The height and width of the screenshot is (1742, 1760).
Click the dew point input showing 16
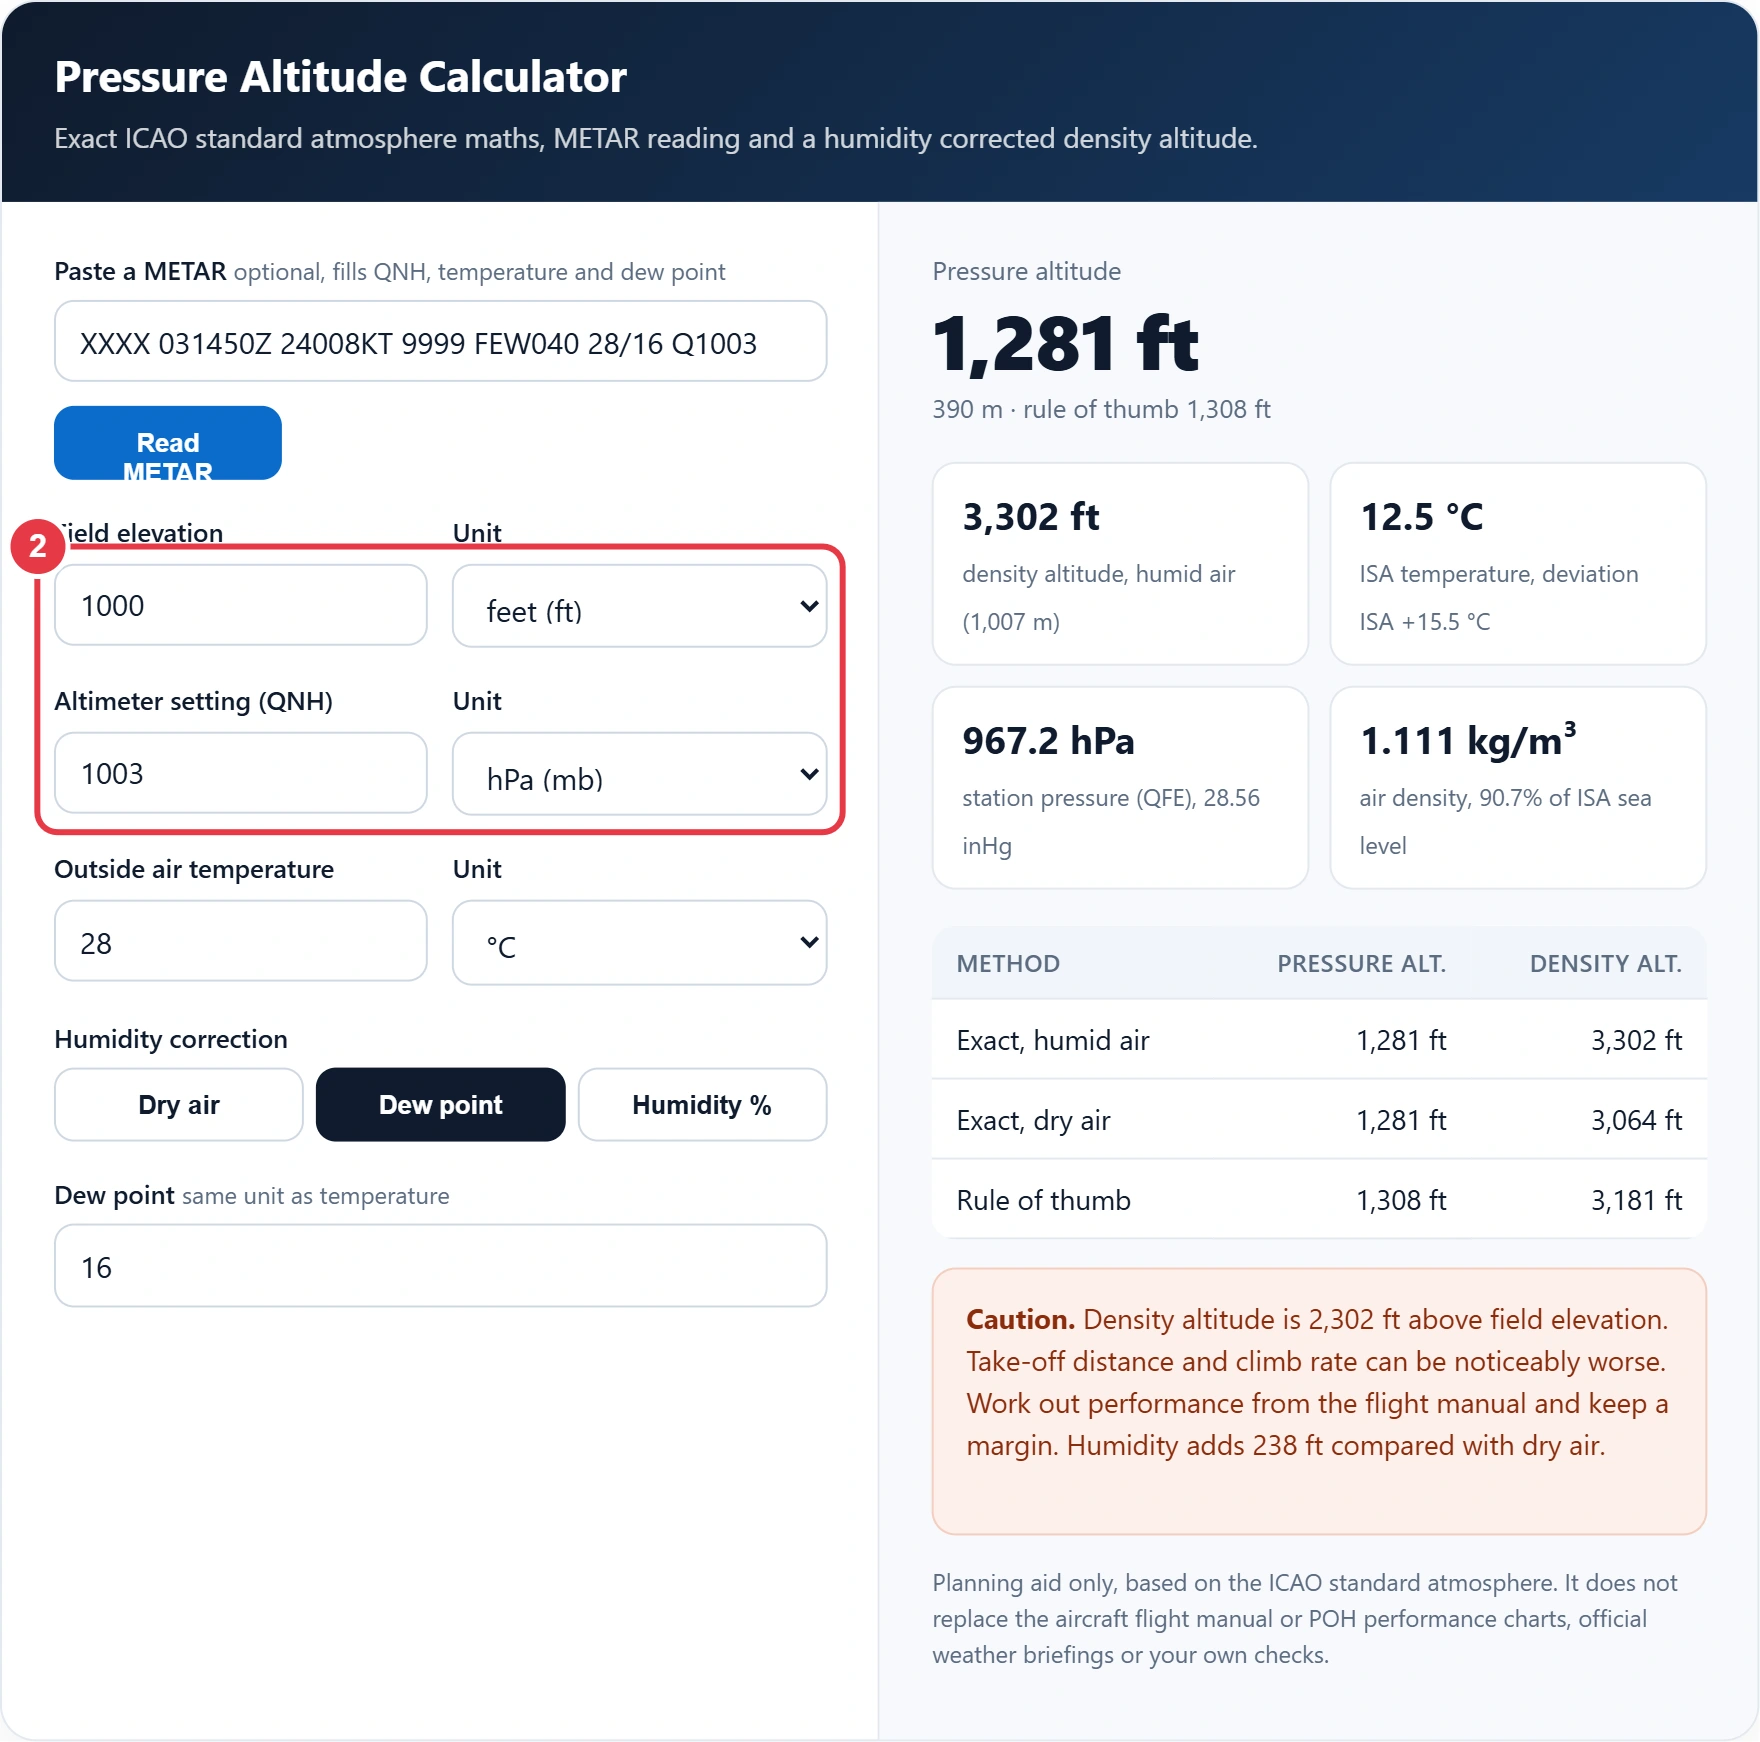click(x=441, y=1266)
